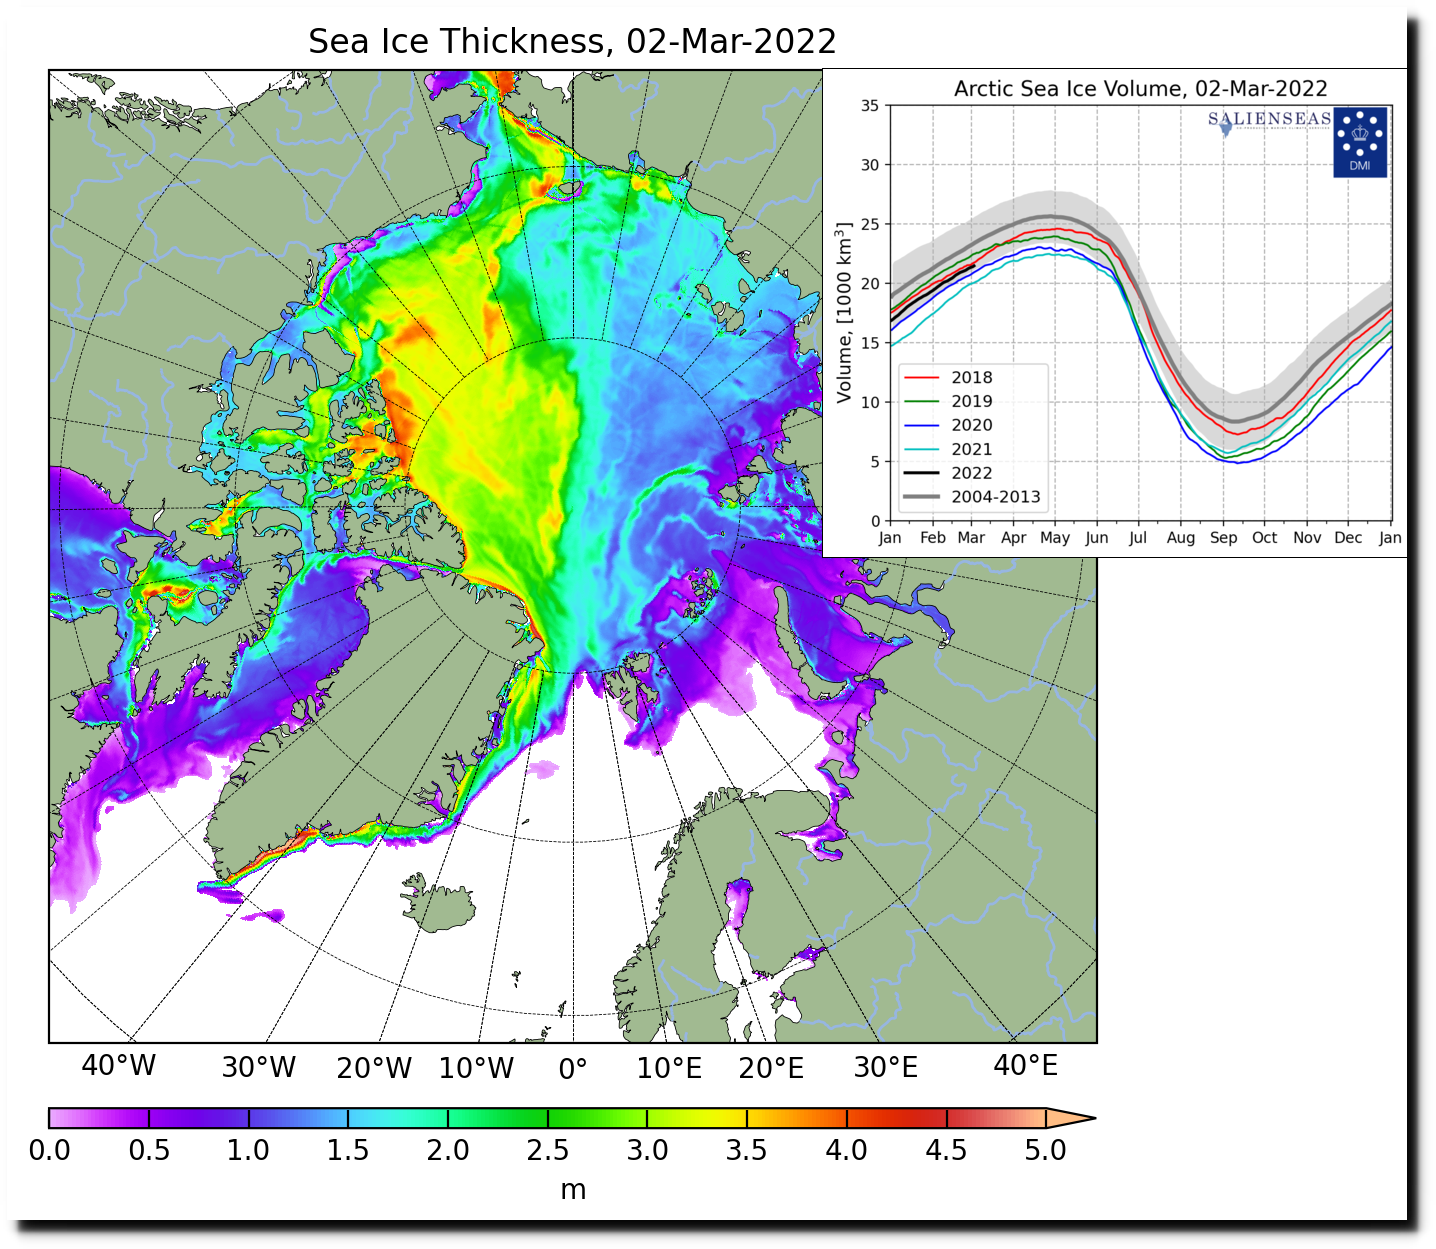Select the 2004-2013 legend entry

click(x=970, y=497)
